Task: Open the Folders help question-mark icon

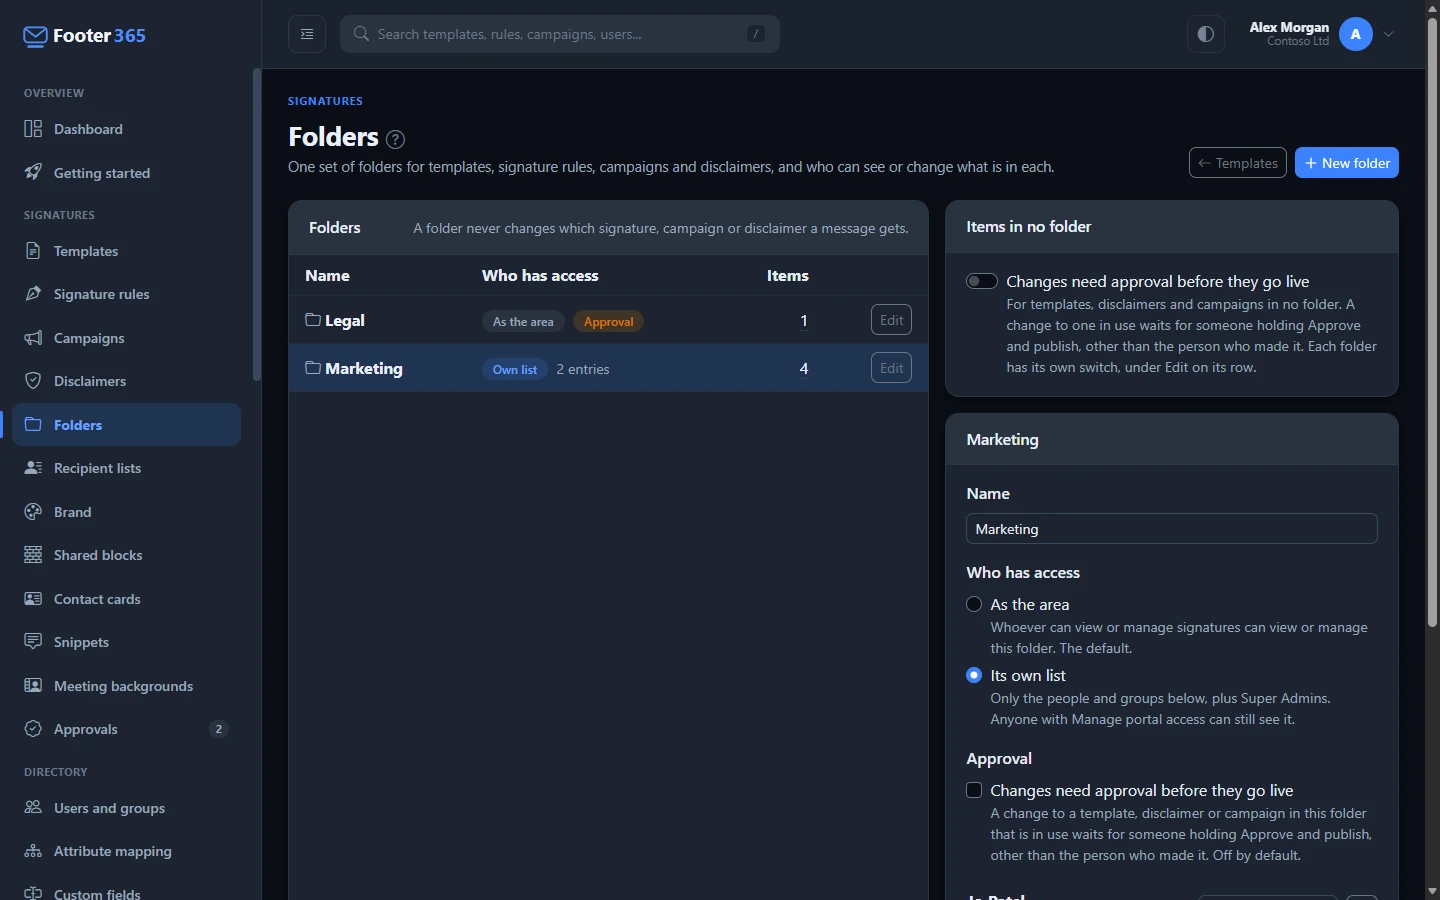Action: (x=395, y=139)
